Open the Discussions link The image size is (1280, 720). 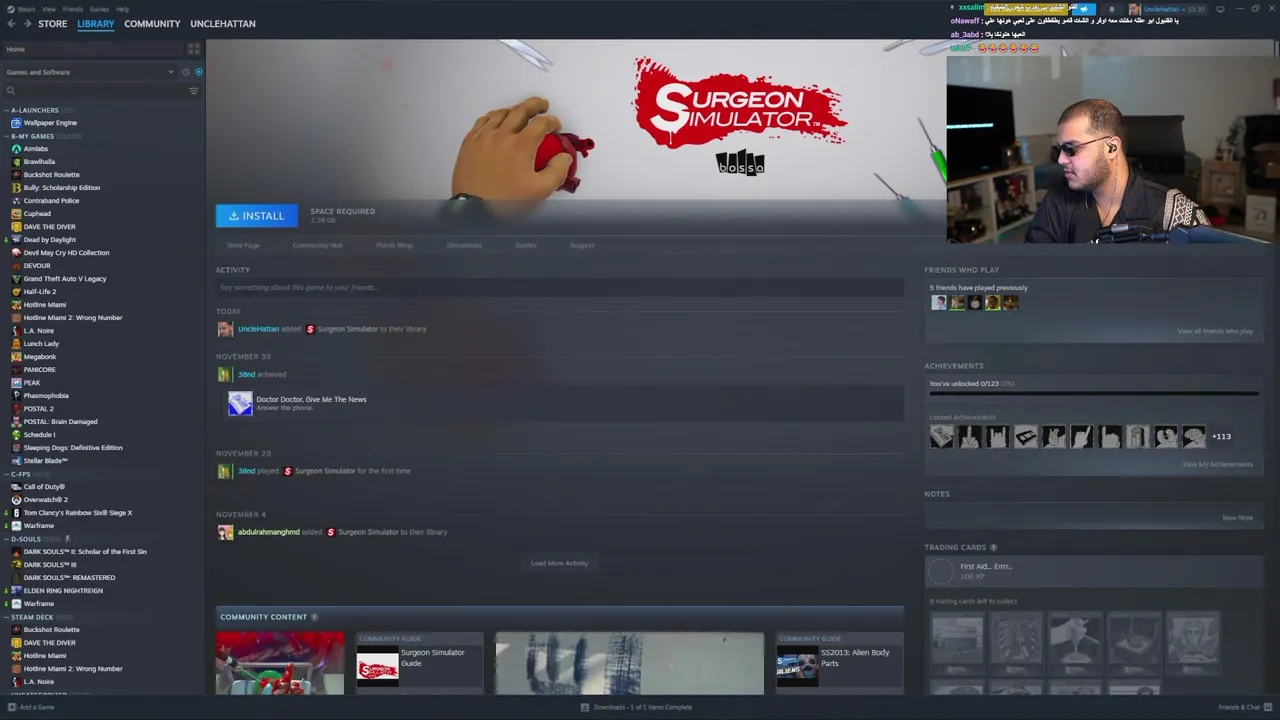tap(464, 245)
